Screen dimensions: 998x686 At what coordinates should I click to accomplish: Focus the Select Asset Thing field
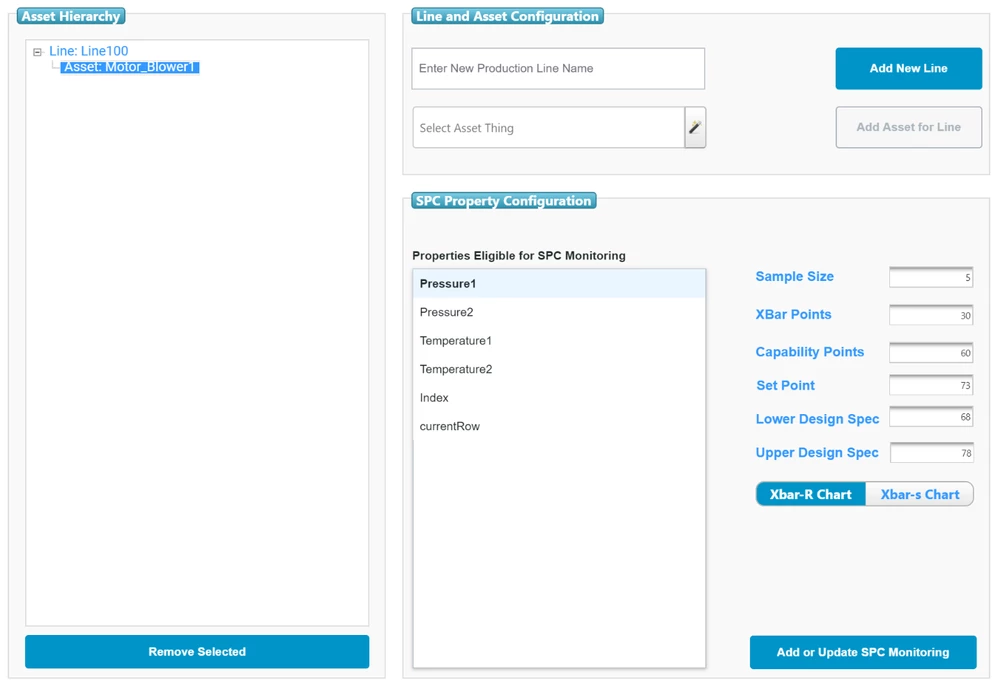(x=549, y=127)
